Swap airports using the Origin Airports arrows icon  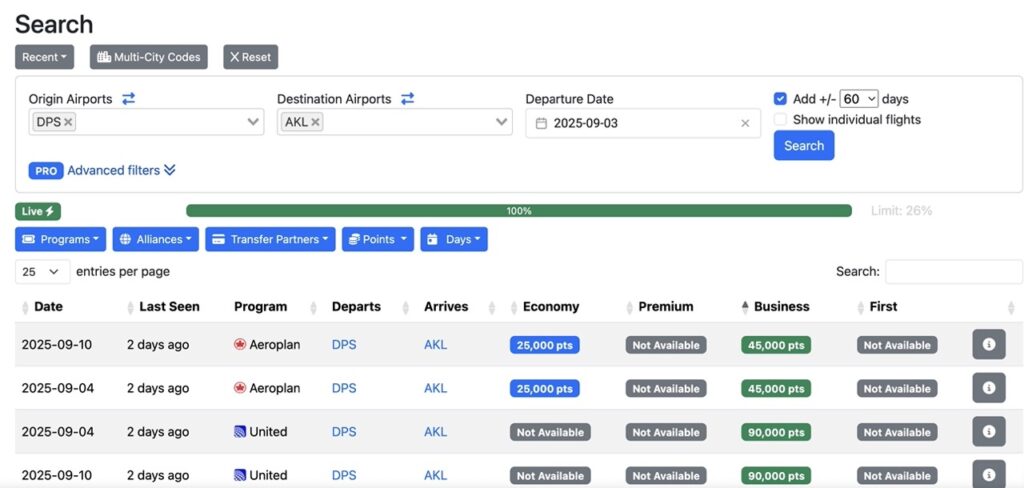[129, 99]
